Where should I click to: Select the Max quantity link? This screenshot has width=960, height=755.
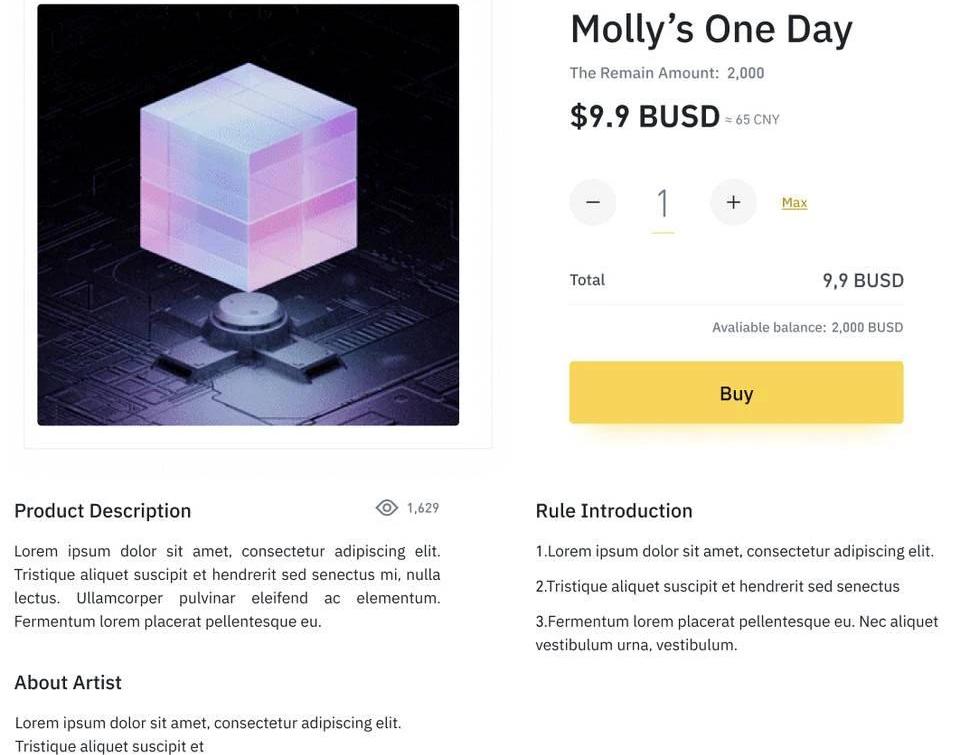(794, 203)
